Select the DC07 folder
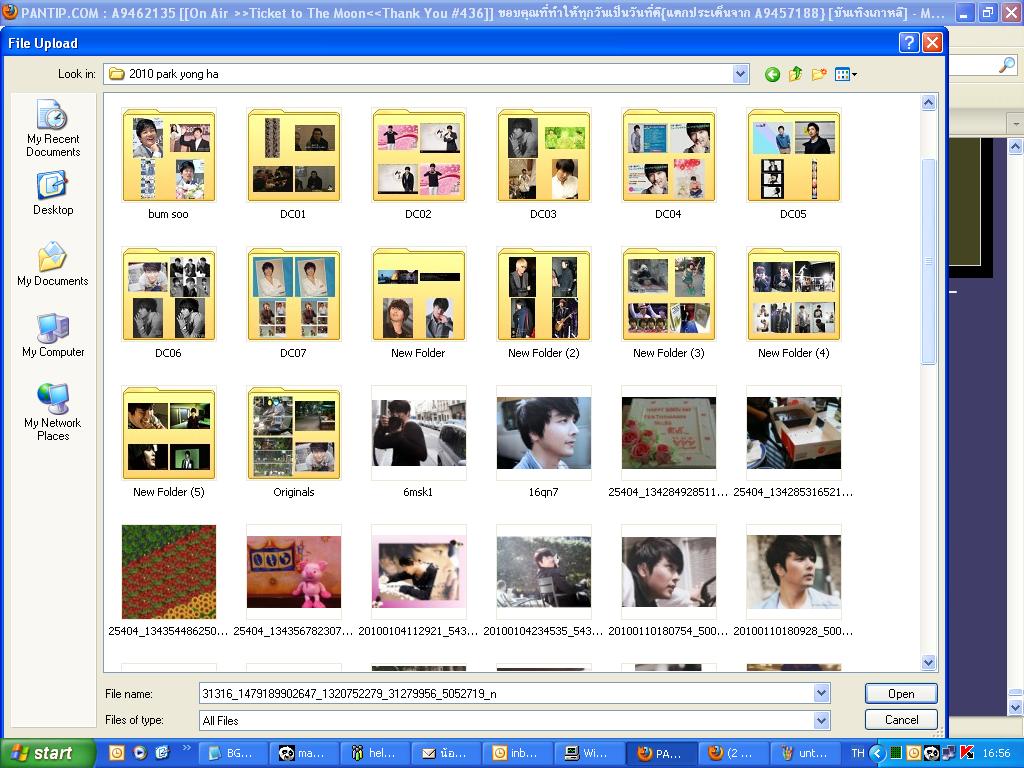The width and height of the screenshot is (1024, 768). point(293,303)
